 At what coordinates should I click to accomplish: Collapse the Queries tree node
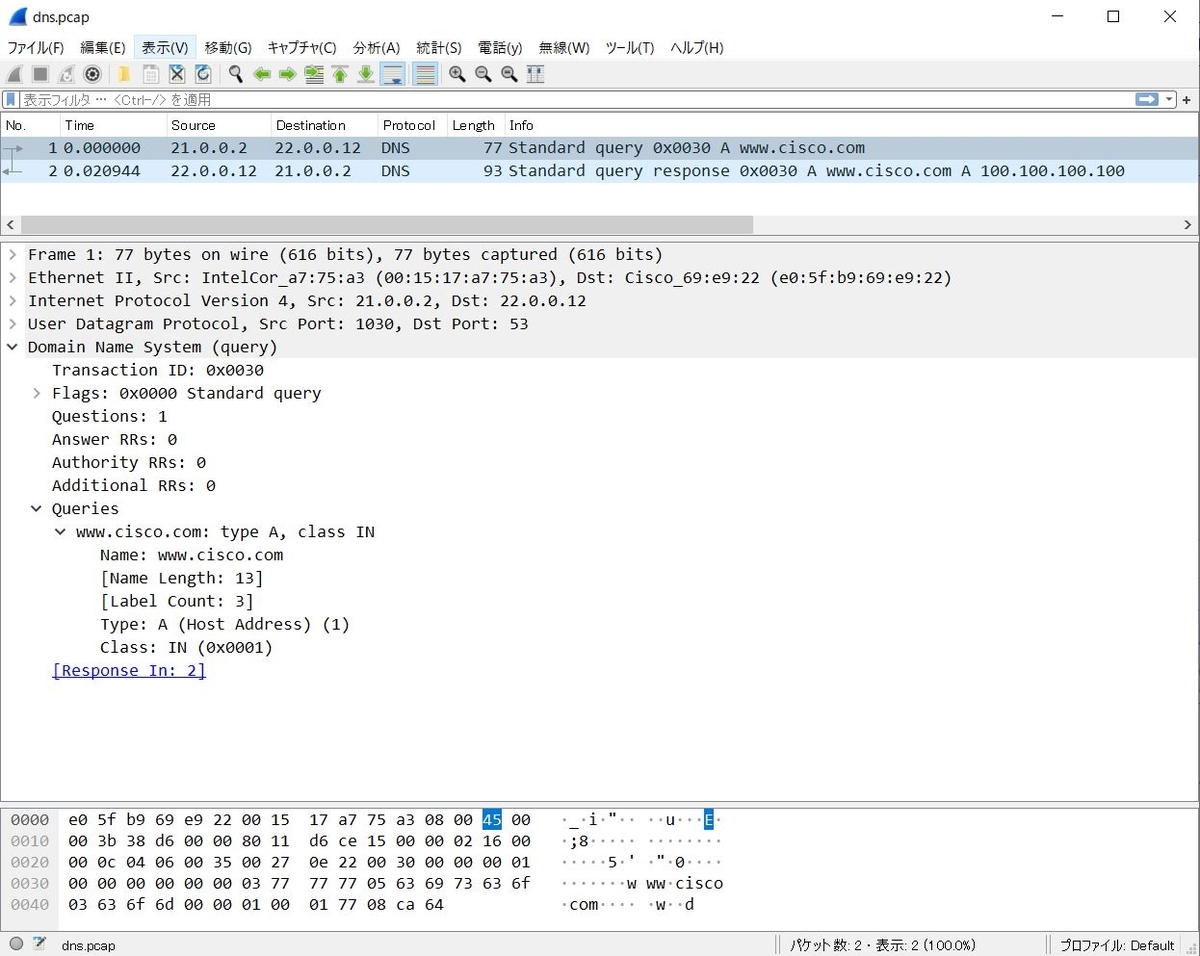[37, 508]
